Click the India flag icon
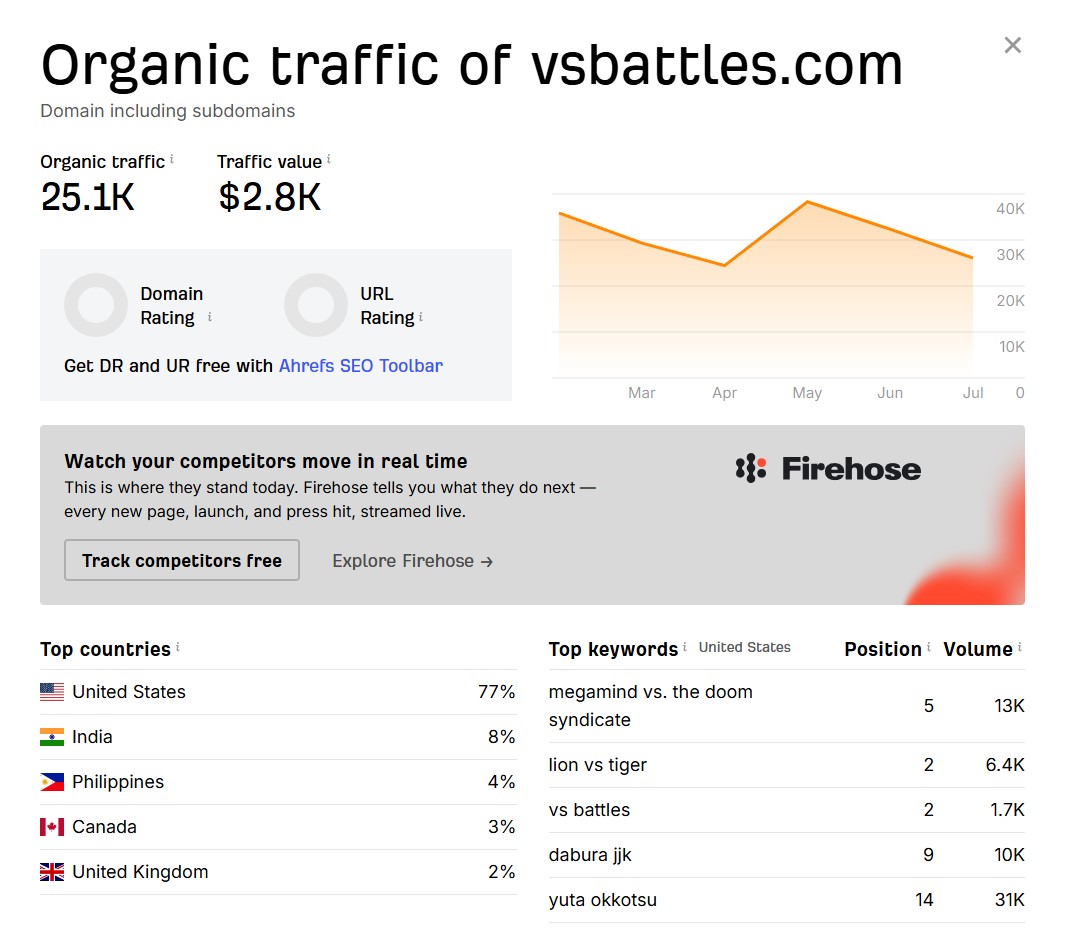This screenshot has height=947, width=1066. 52,737
